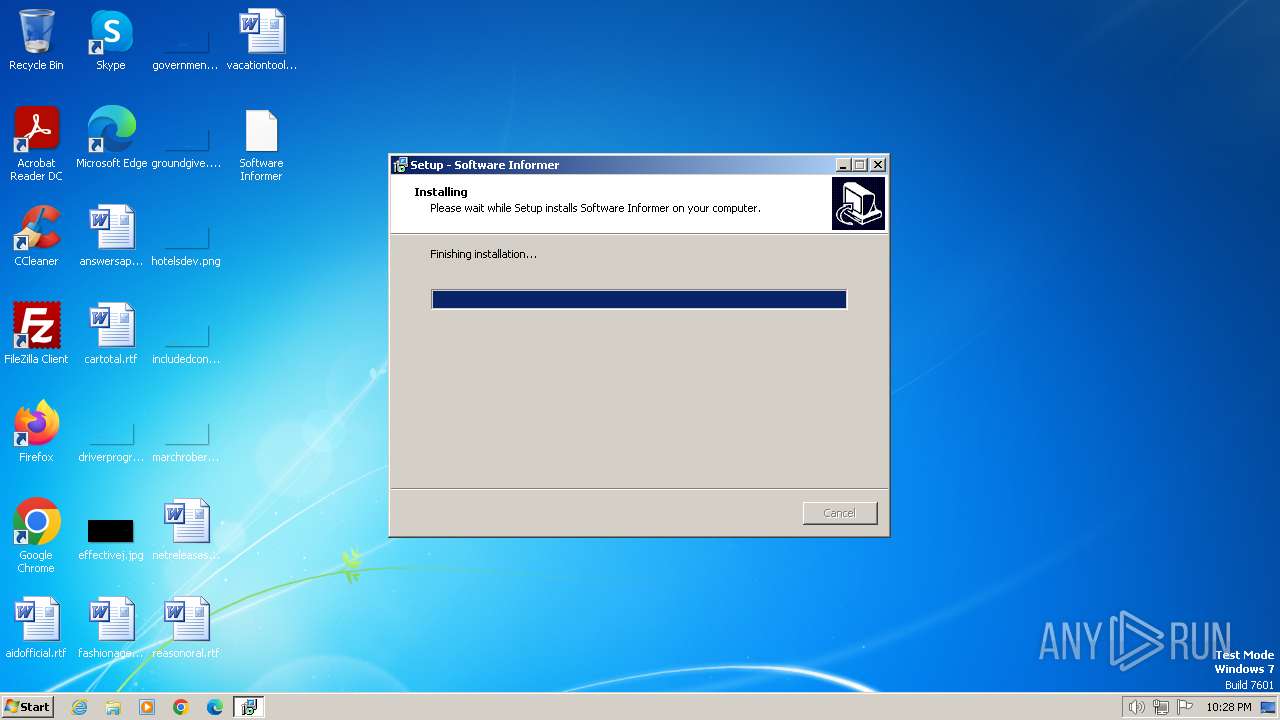This screenshot has width=1280, height=720.
Task: Open the Recycle Bin desktop icon
Action: pyautogui.click(x=36, y=40)
